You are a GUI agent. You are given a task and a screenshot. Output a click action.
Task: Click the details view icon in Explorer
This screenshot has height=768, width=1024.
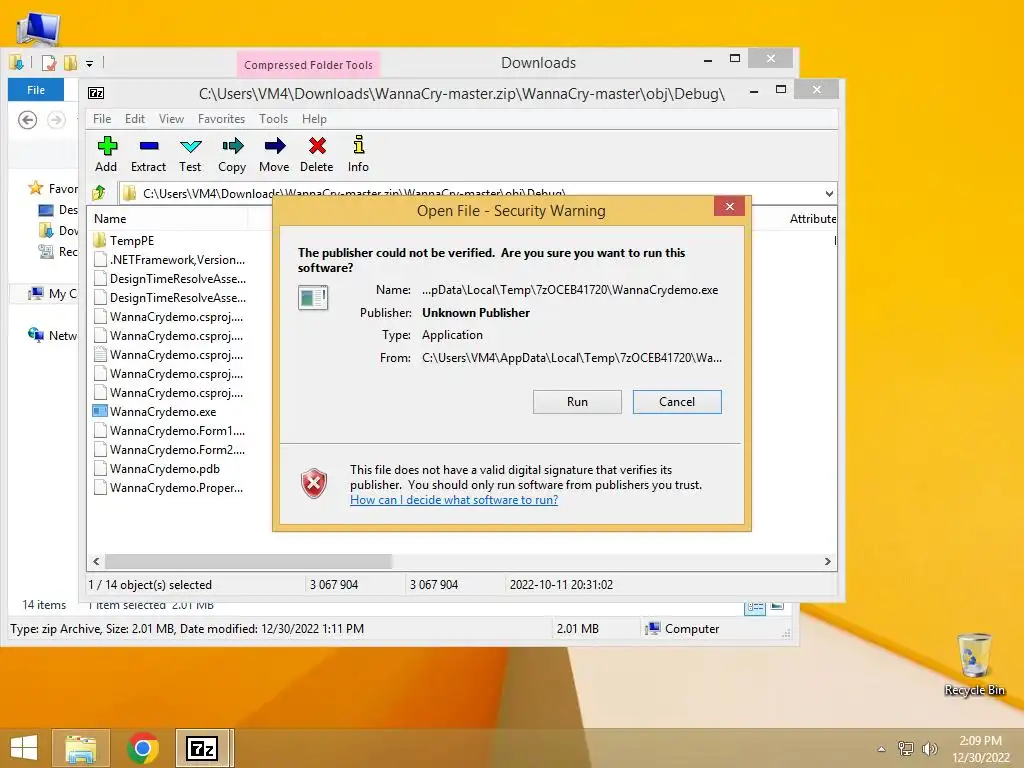[x=755, y=607]
